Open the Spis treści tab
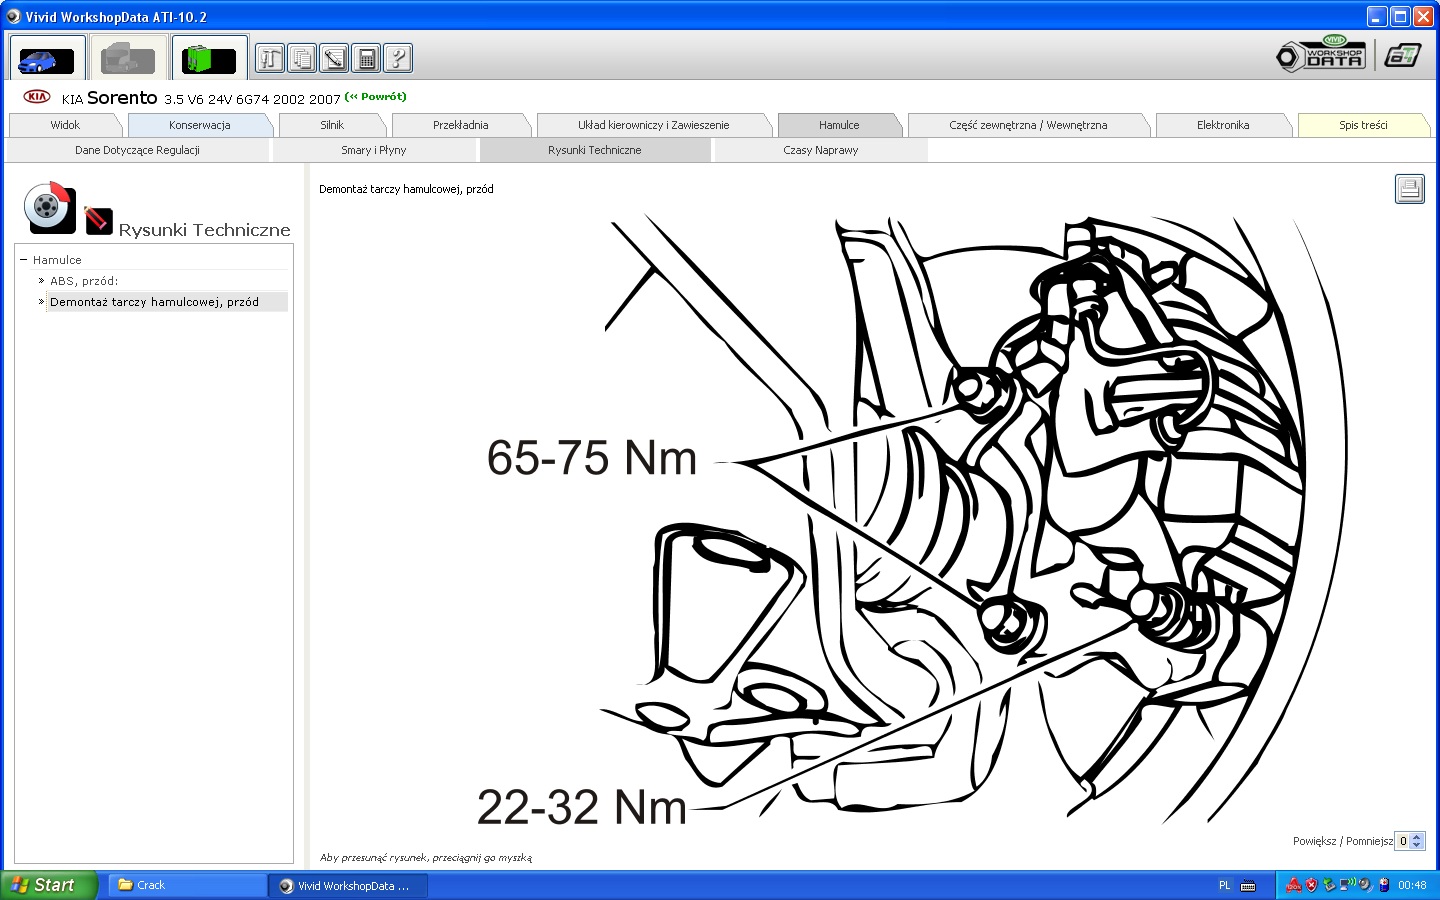Screen dimensions: 1440x900 point(1363,125)
